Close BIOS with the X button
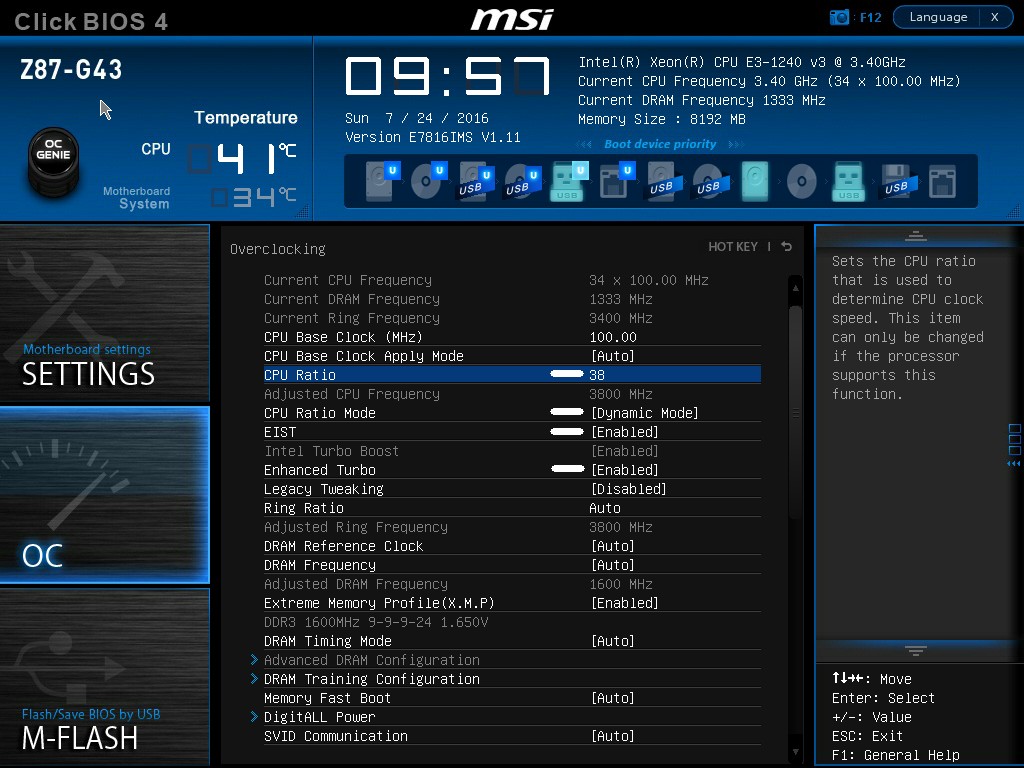 pyautogui.click(x=995, y=17)
